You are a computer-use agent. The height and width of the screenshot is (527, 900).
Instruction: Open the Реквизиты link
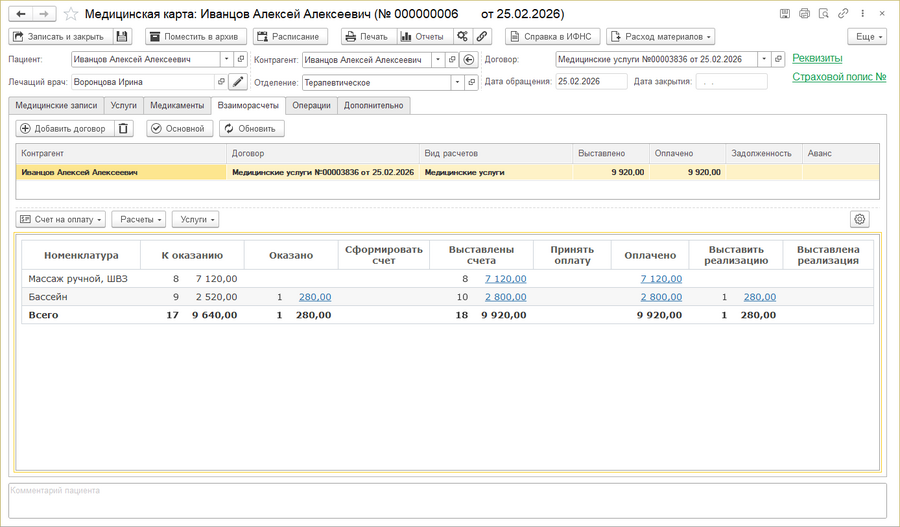pos(817,58)
